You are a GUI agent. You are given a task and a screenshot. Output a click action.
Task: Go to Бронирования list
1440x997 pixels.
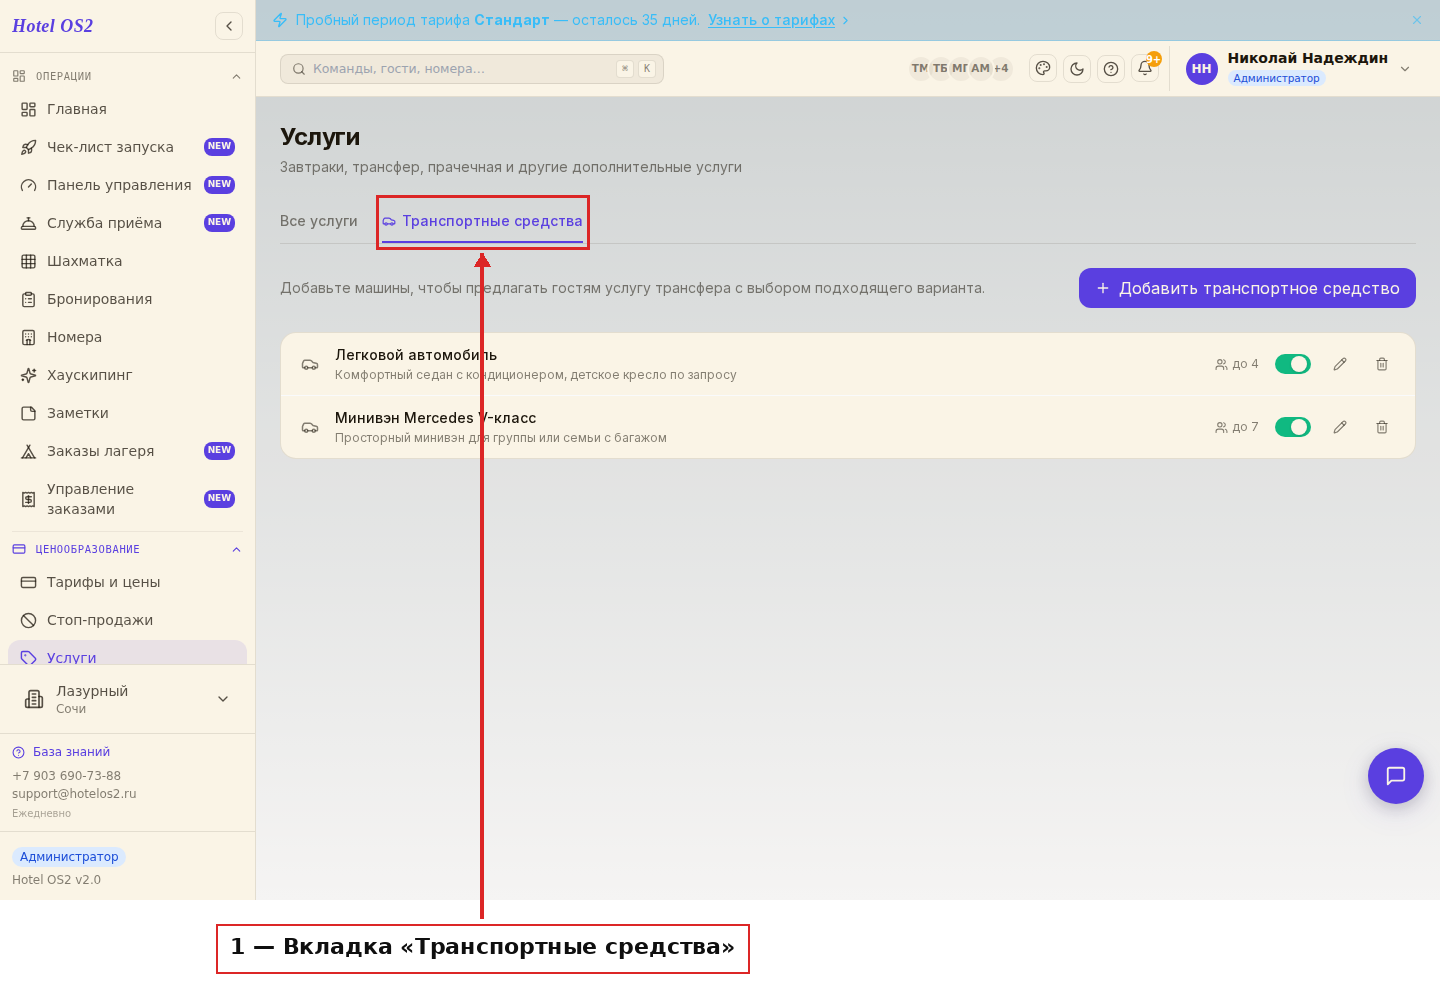tap(127, 299)
